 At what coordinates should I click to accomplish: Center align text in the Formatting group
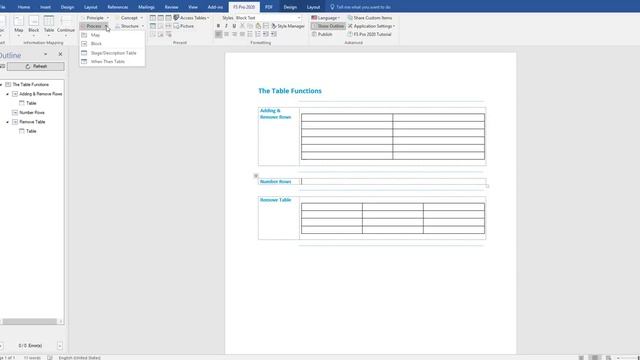click(x=226, y=34)
